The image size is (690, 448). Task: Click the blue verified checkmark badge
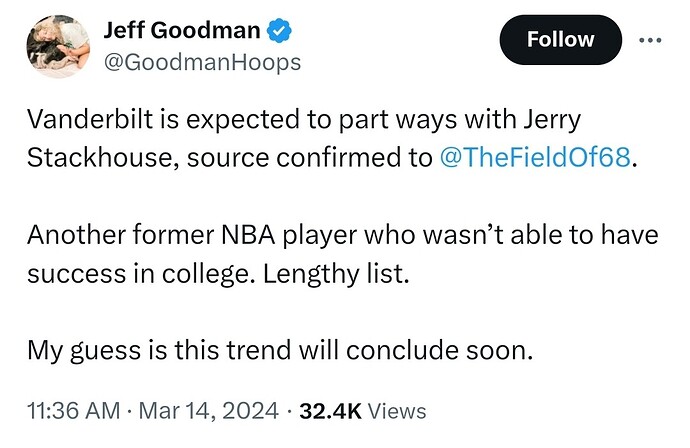[x=282, y=31]
